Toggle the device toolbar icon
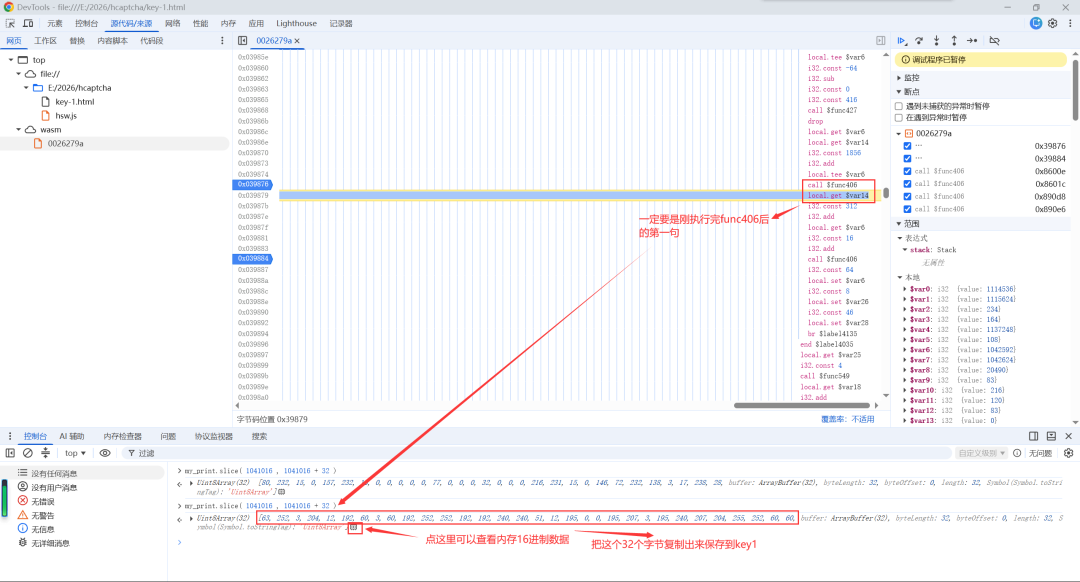The height and width of the screenshot is (582, 1080). coord(28,23)
